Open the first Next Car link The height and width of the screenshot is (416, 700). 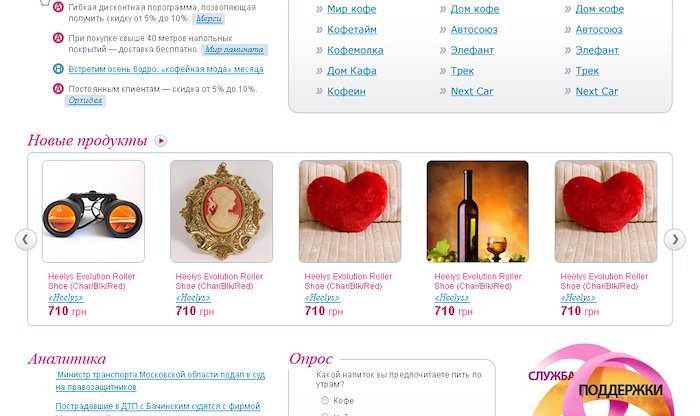pyautogui.click(x=472, y=91)
